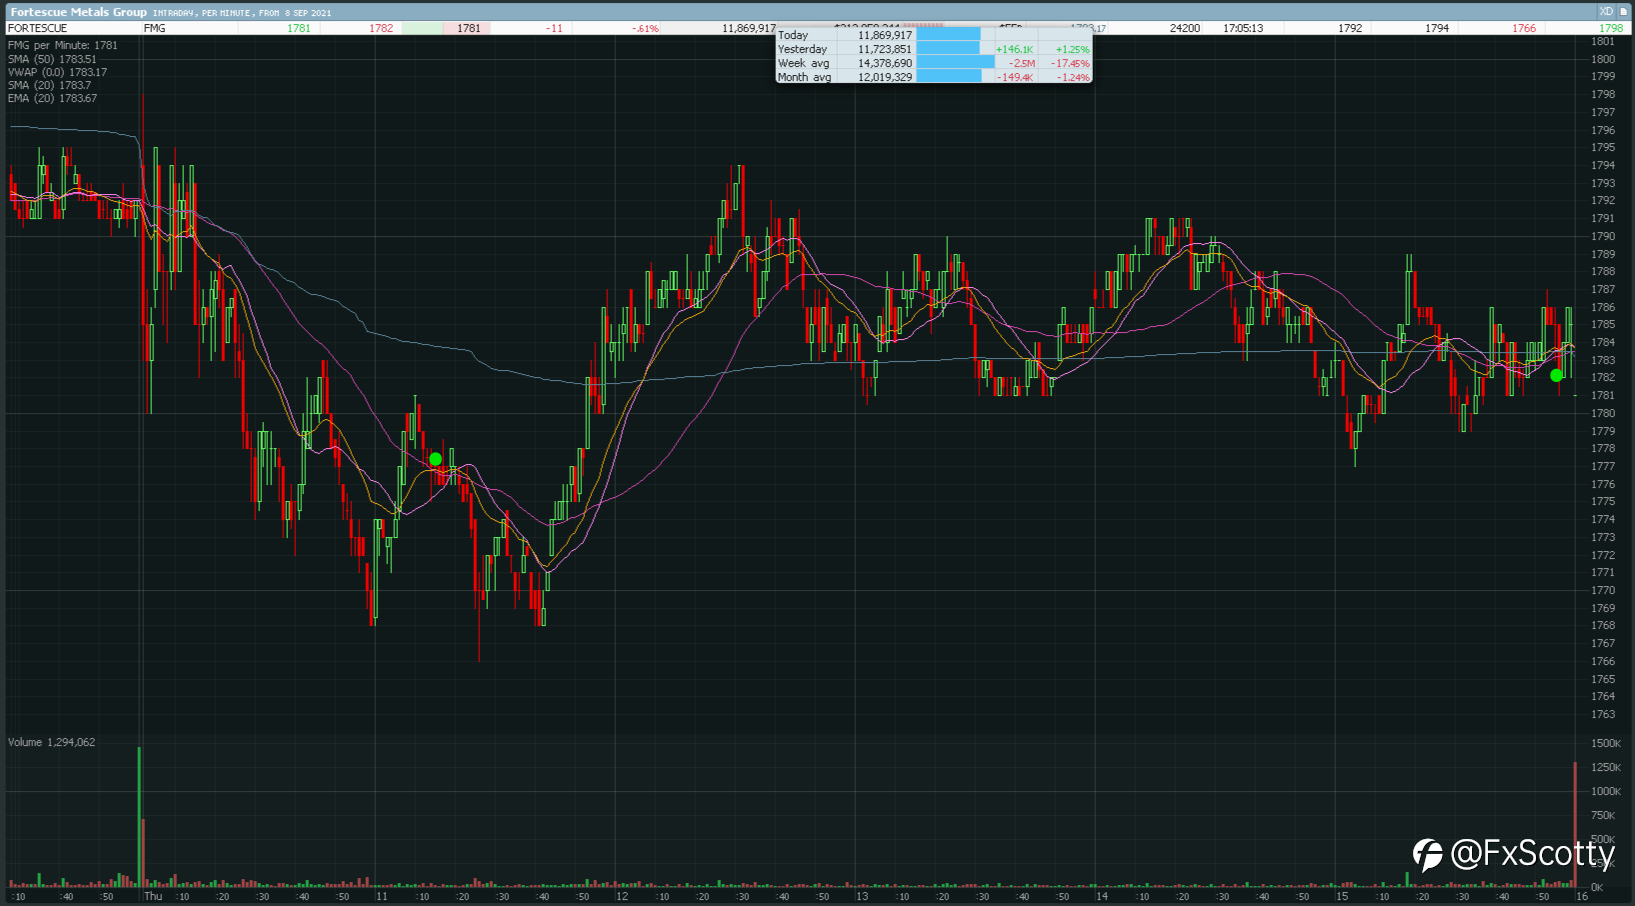Click the 1790 level on price axis
Image resolution: width=1635 pixels, height=906 pixels.
pyautogui.click(x=1603, y=236)
